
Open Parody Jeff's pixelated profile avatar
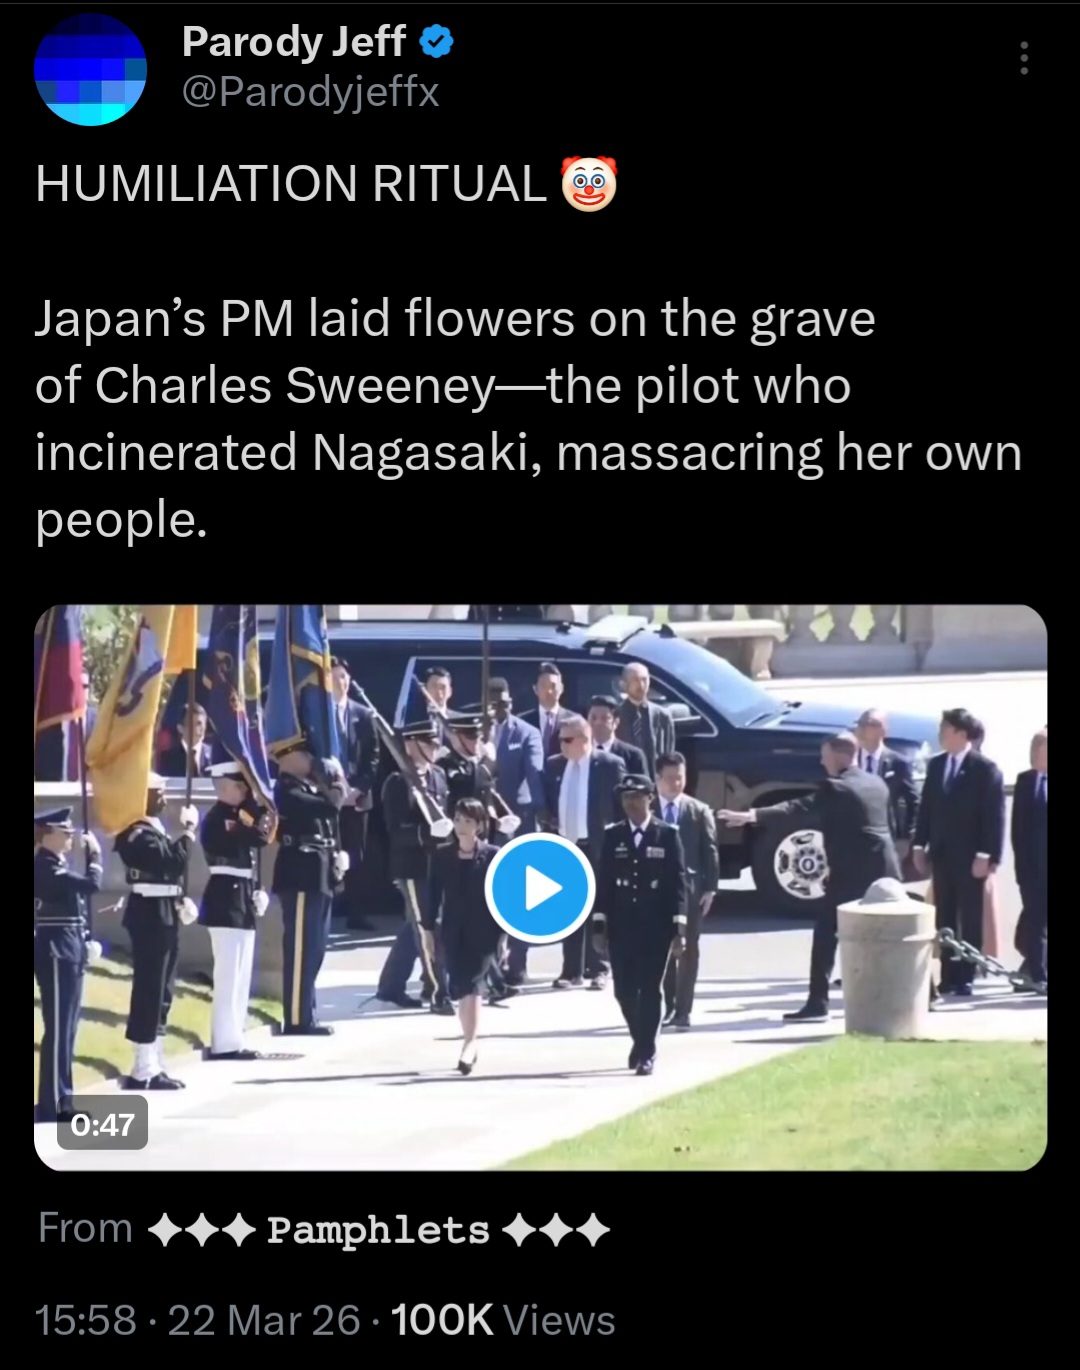(x=90, y=69)
